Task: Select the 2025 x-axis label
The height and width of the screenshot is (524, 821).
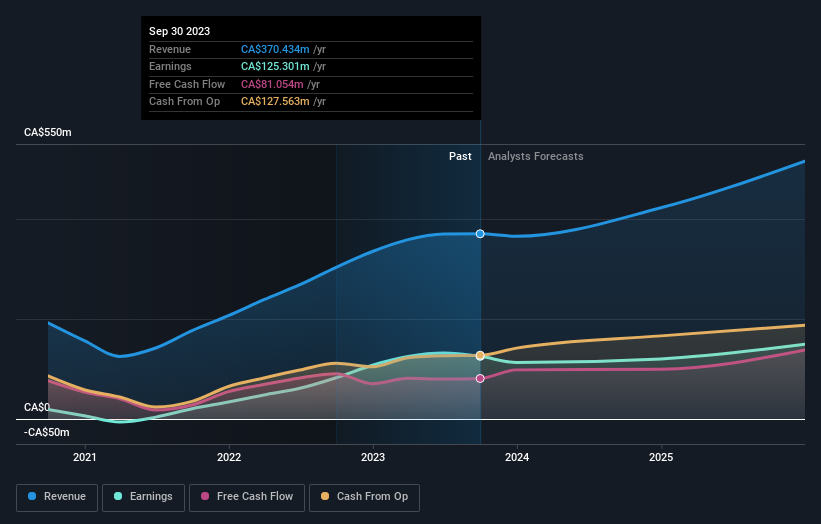Action: 661,457
